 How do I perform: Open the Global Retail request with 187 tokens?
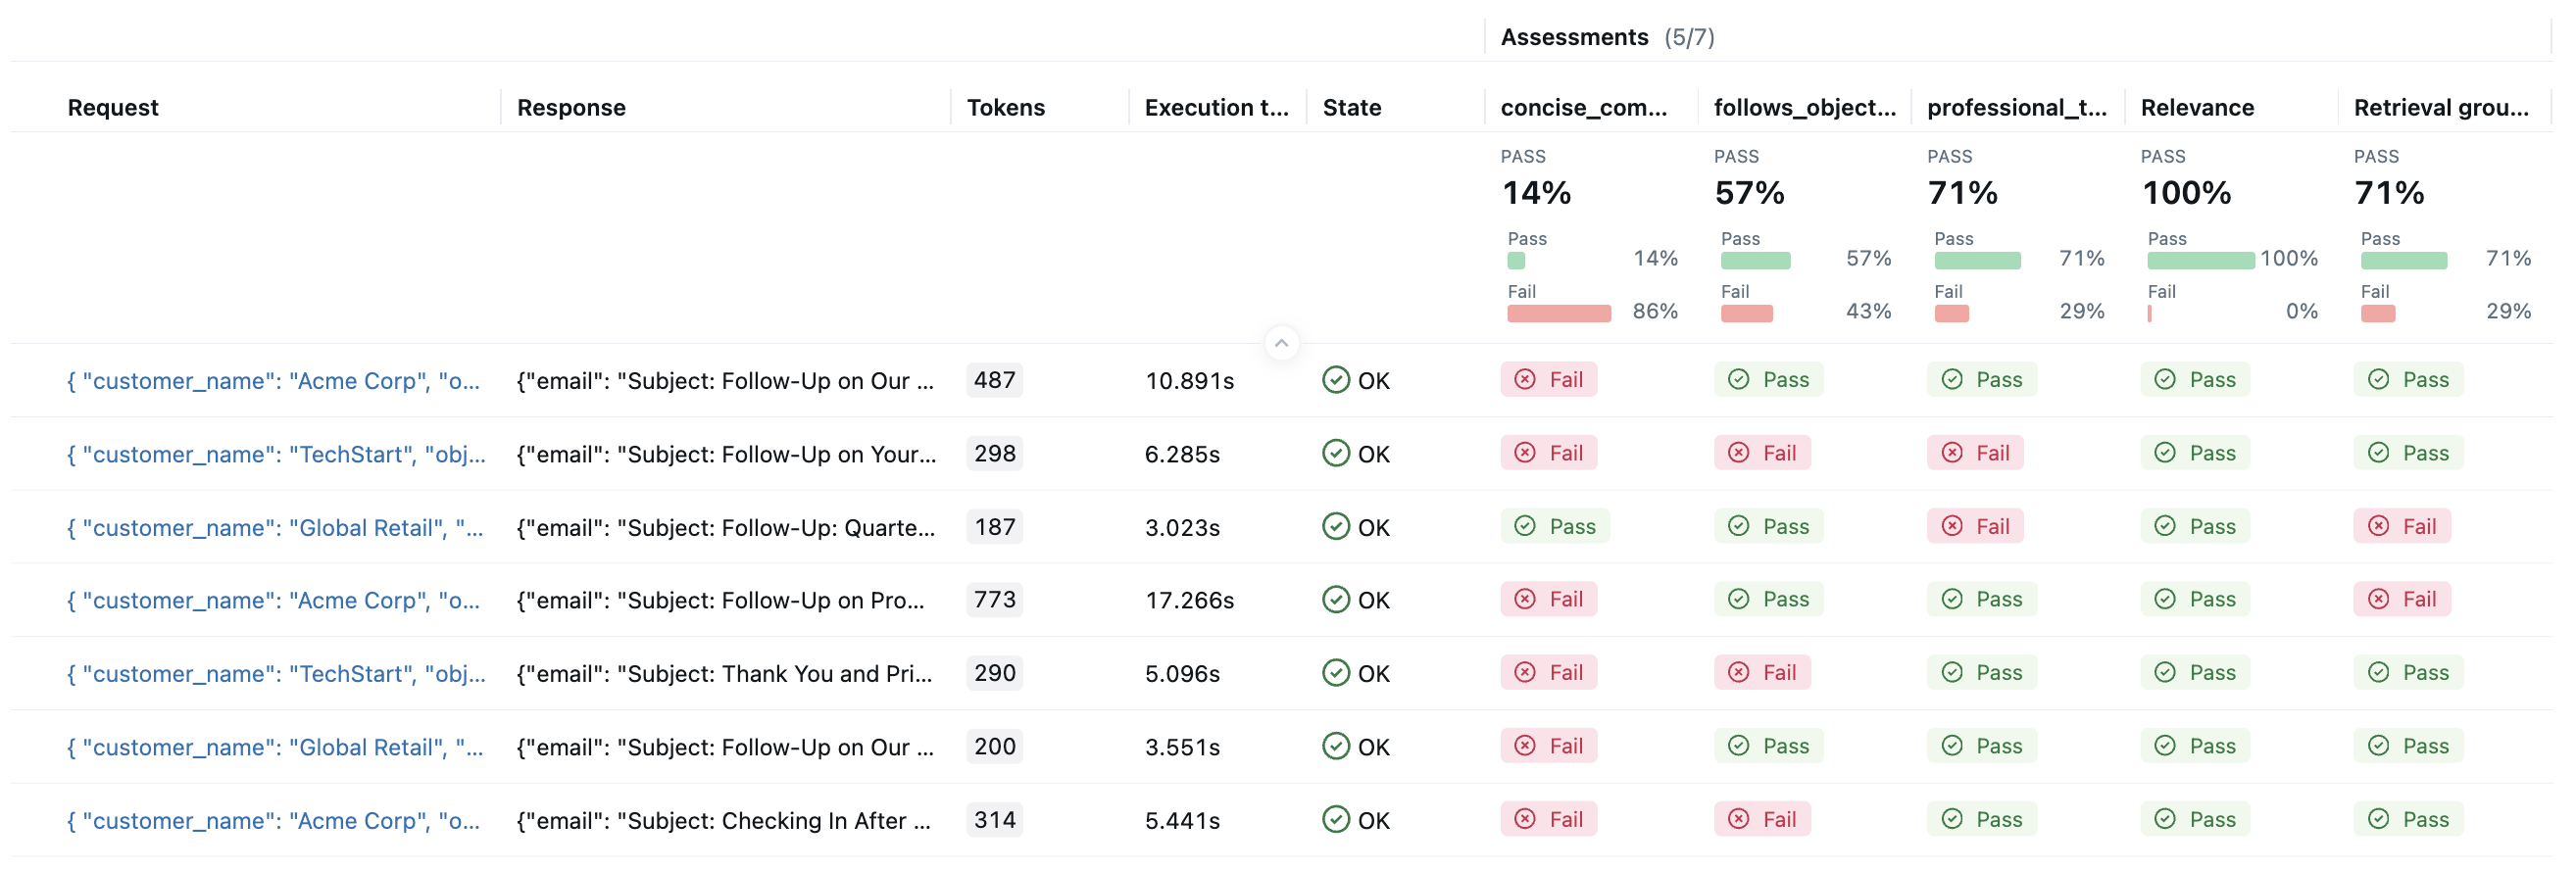tap(275, 528)
